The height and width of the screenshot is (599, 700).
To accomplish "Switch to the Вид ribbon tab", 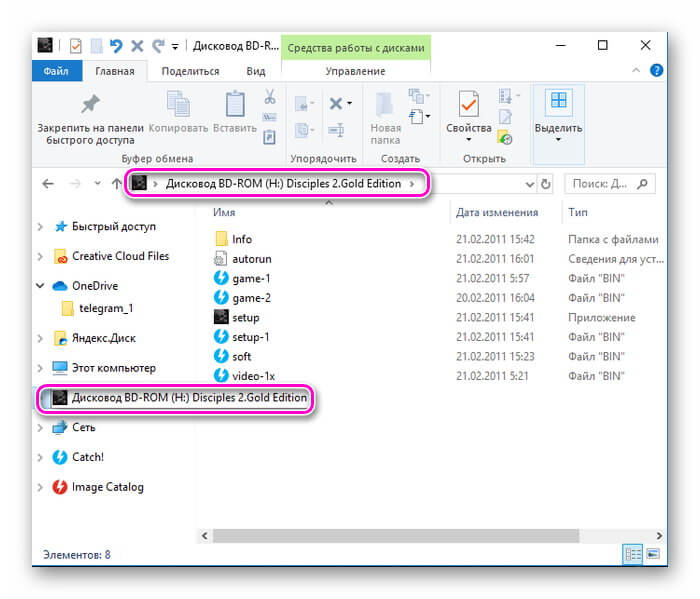I will [x=256, y=71].
